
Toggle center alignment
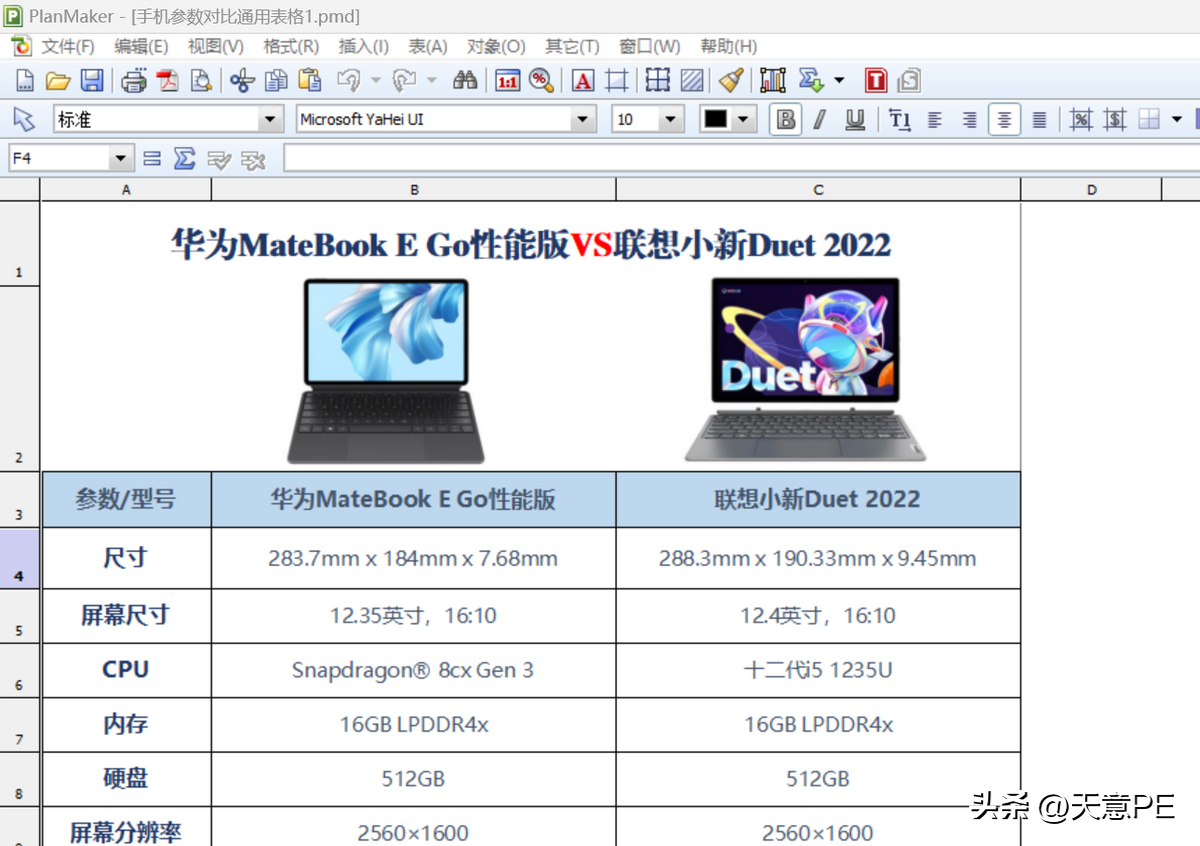pyautogui.click(x=1004, y=120)
